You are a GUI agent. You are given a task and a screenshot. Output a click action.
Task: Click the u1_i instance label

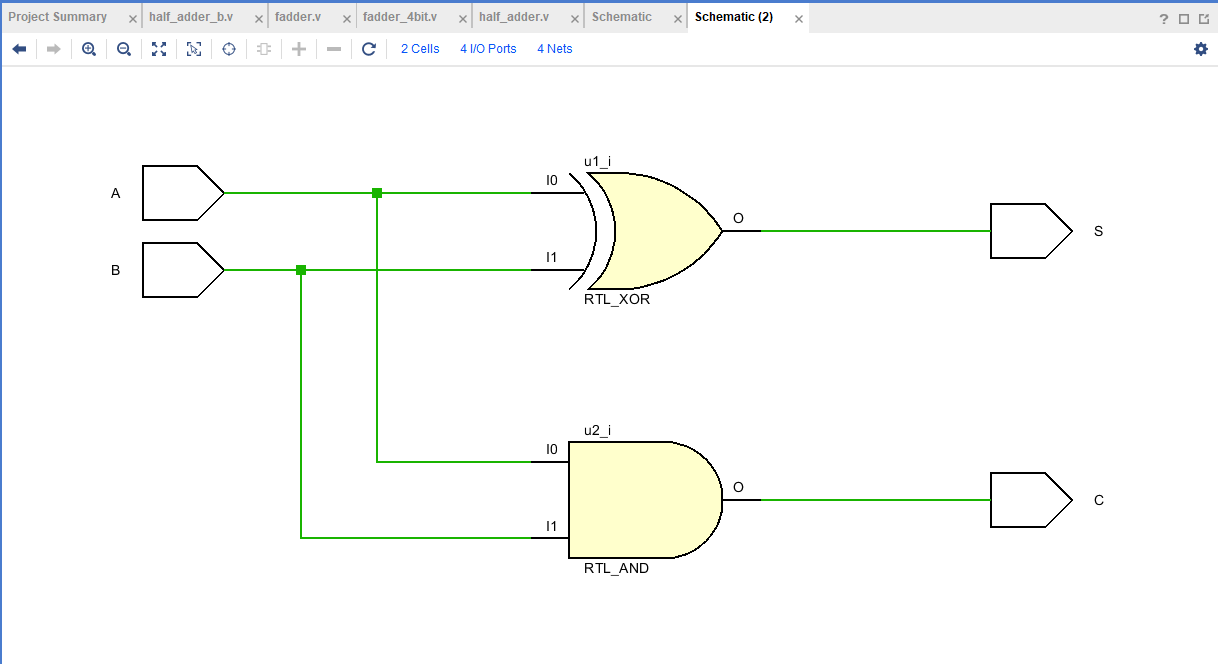[598, 161]
